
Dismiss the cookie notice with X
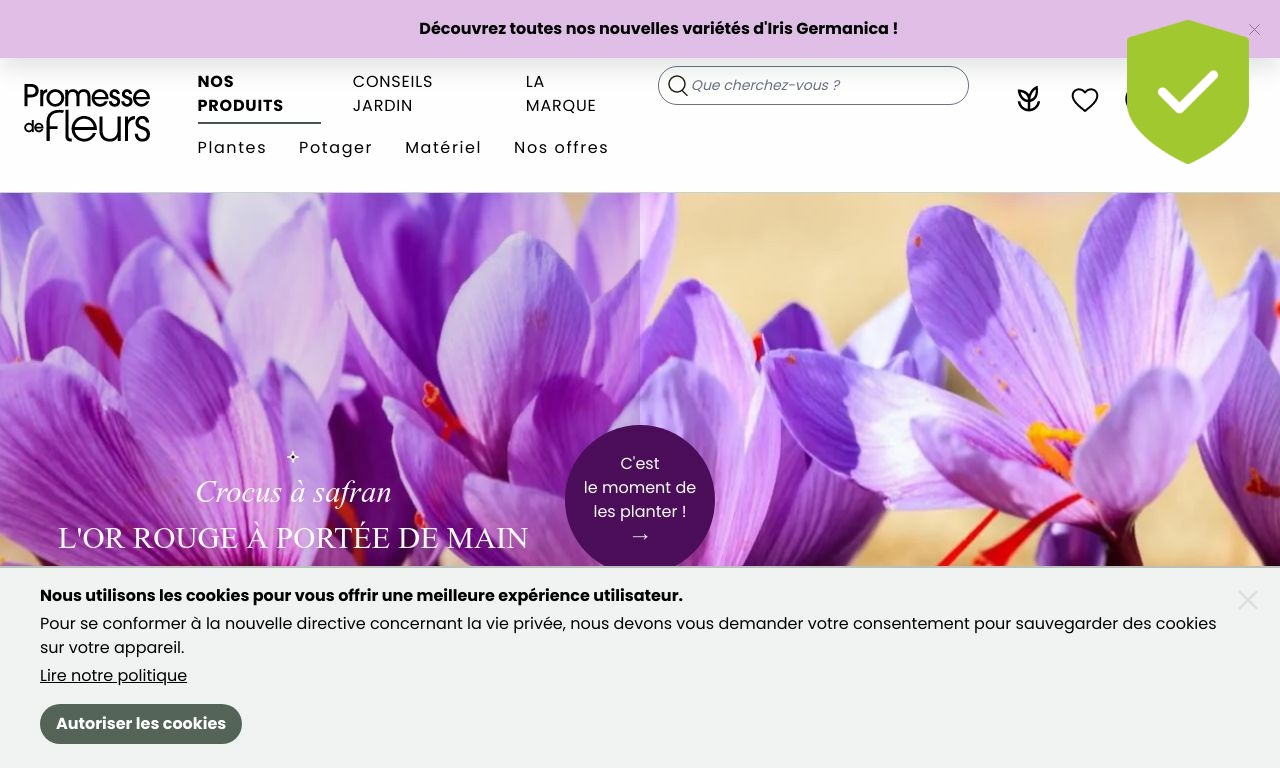click(x=1247, y=600)
